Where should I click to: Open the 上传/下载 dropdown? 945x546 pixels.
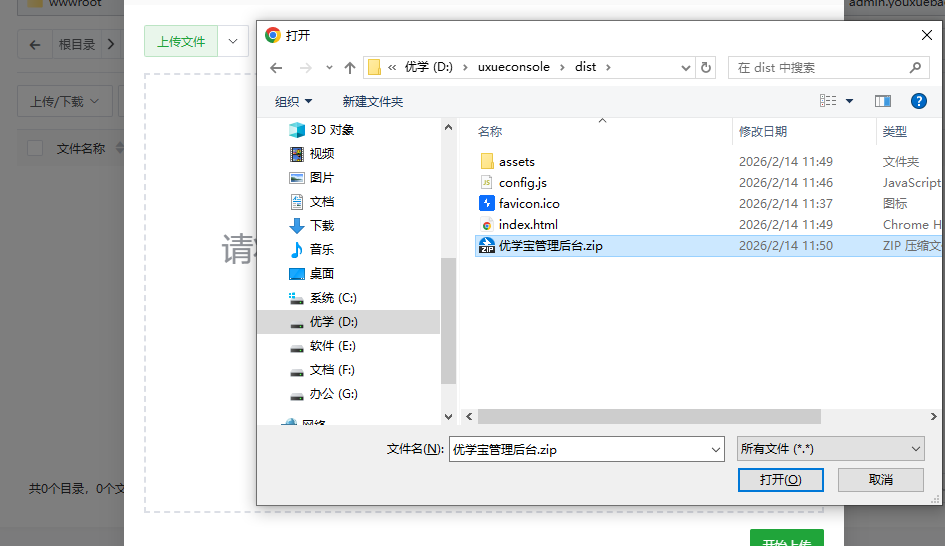(x=64, y=101)
